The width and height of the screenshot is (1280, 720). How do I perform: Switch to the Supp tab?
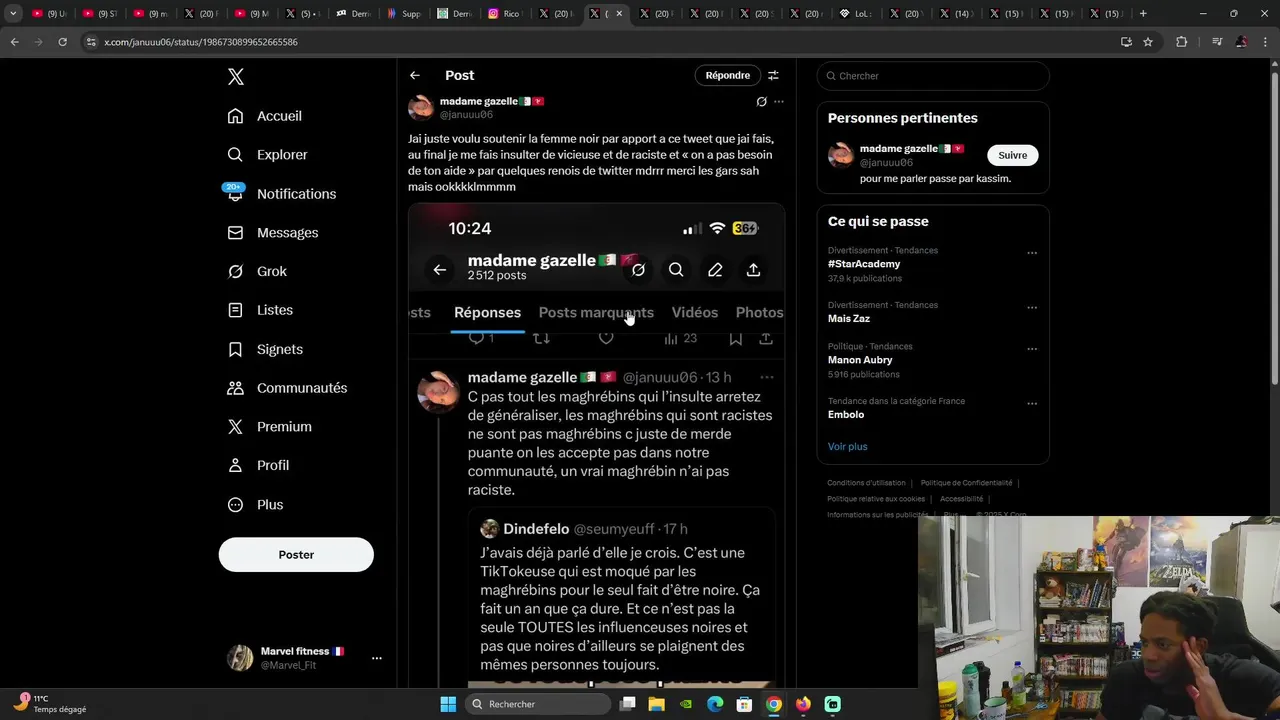[405, 14]
